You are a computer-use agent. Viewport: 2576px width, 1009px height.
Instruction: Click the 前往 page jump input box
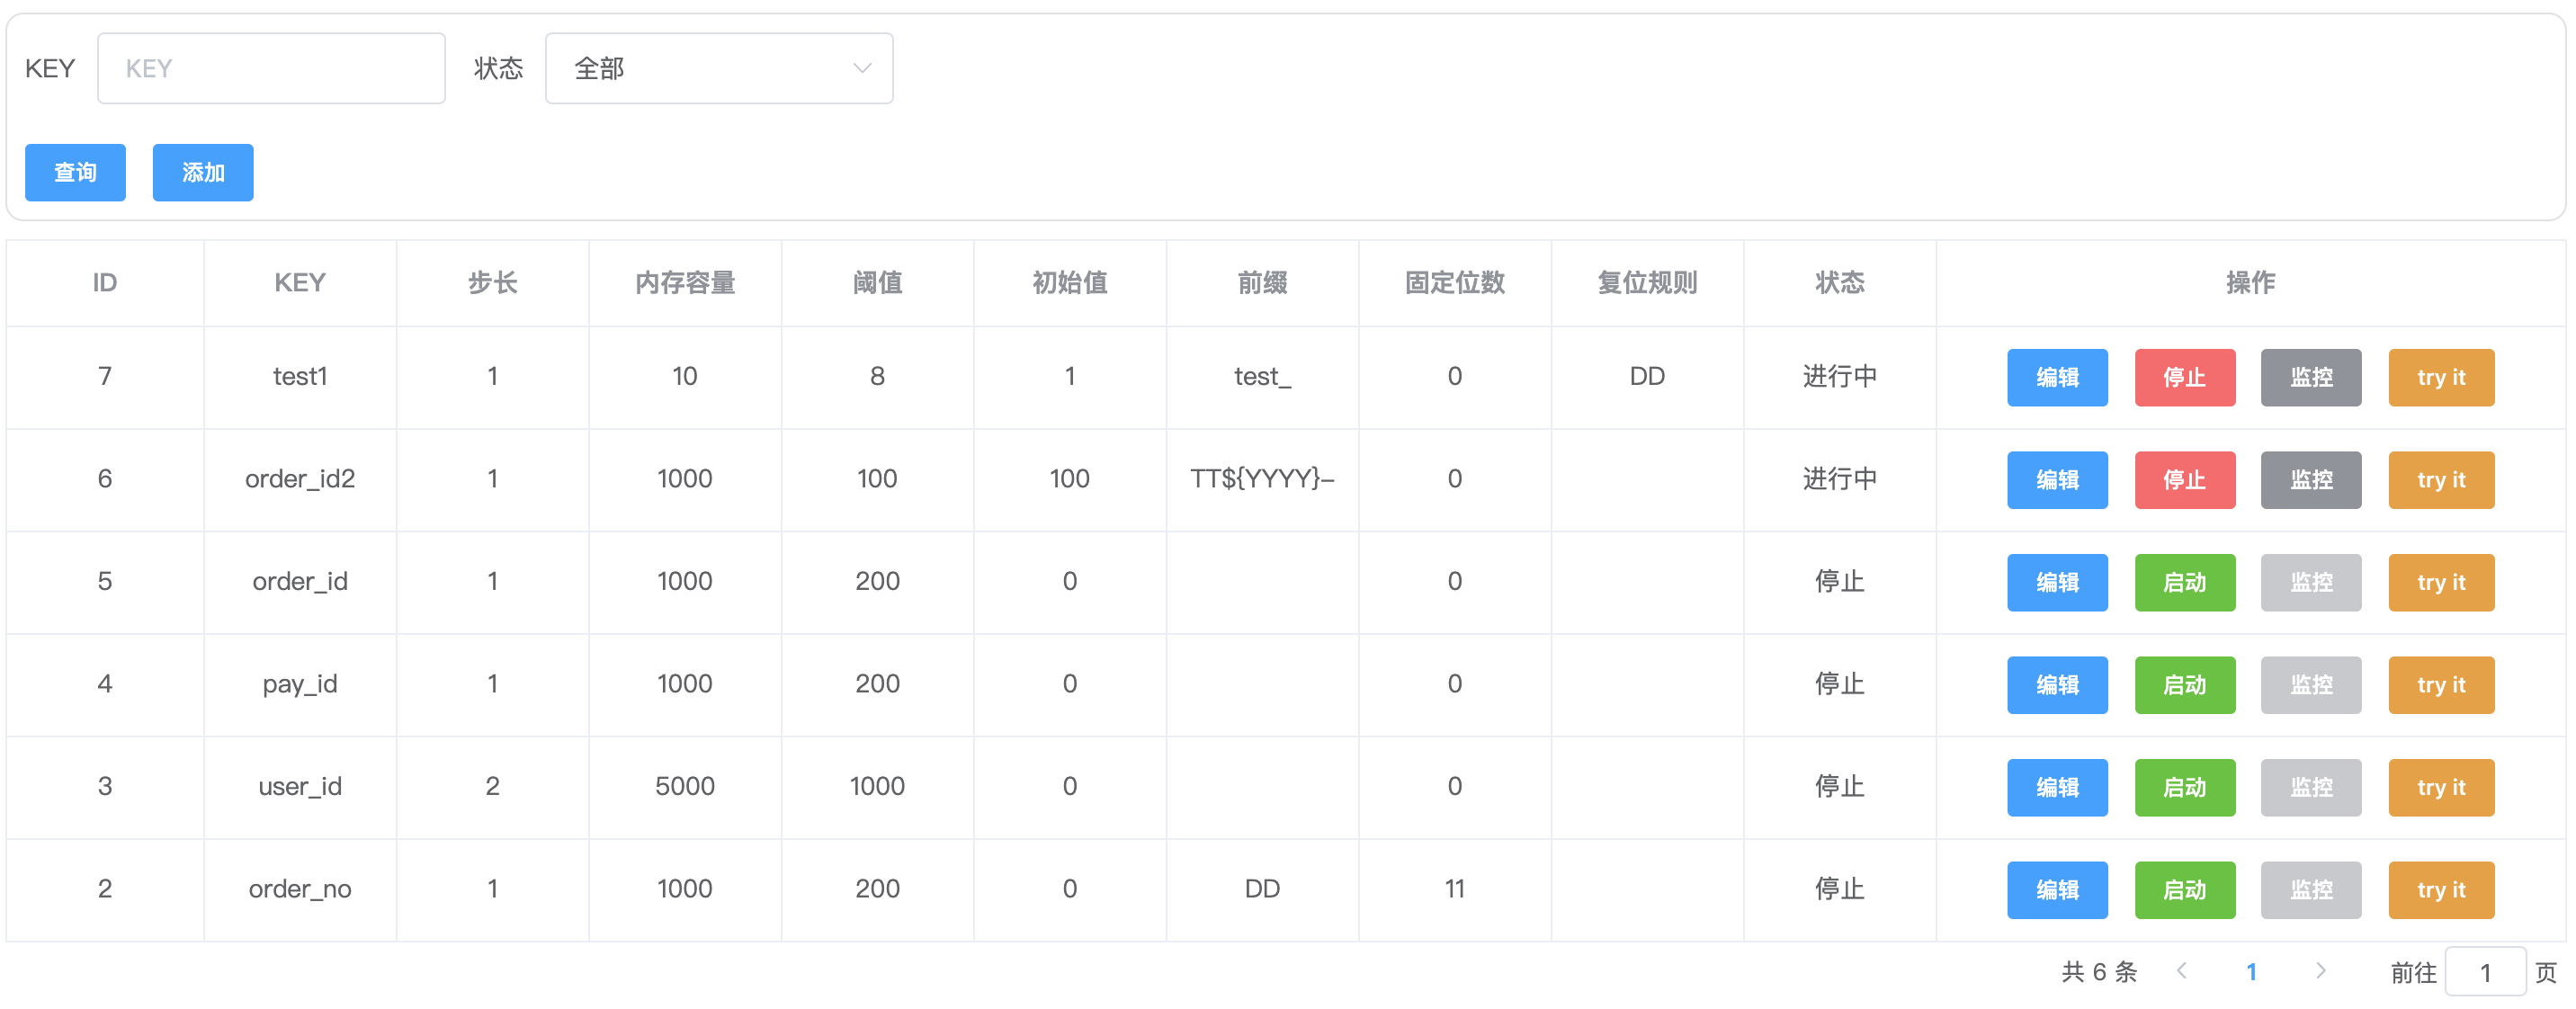(2484, 971)
